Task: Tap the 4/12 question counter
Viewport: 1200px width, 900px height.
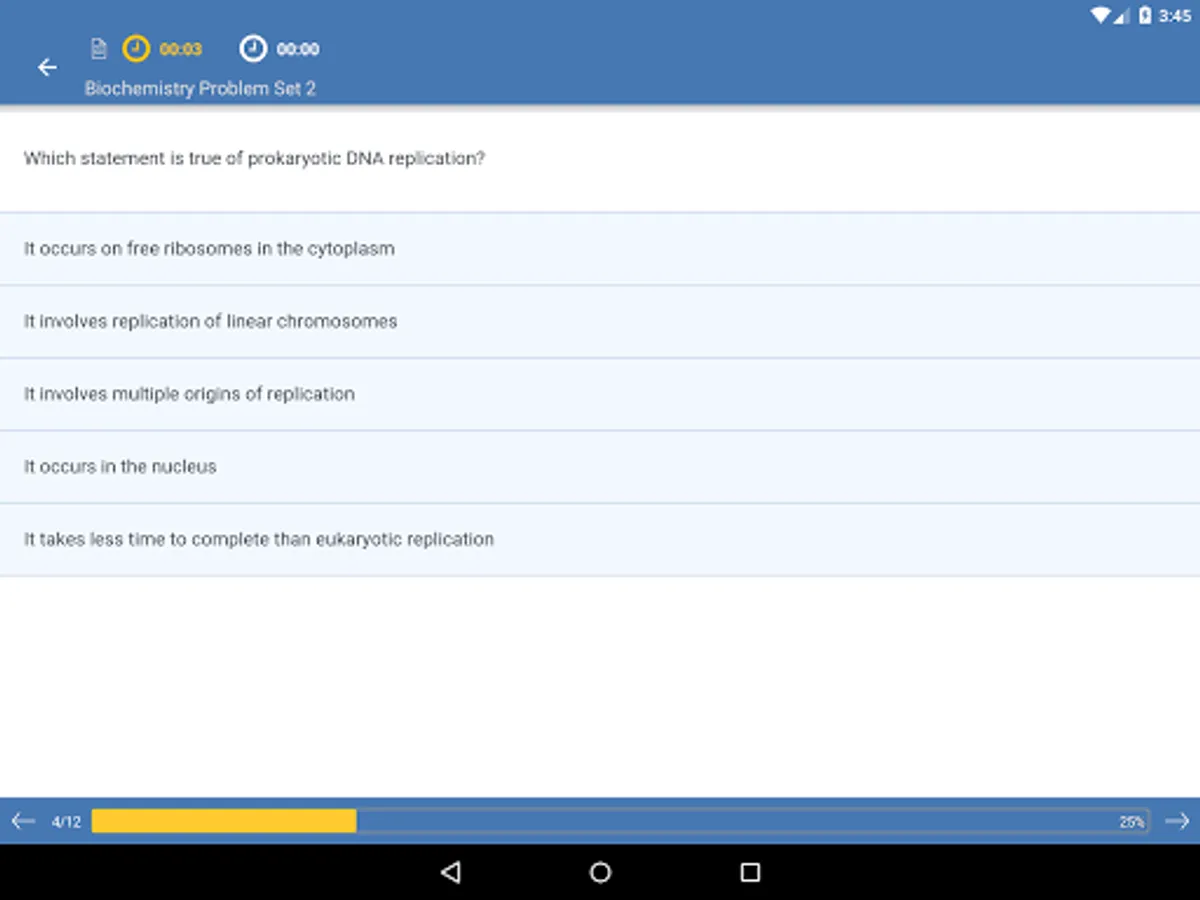Action: click(x=66, y=822)
